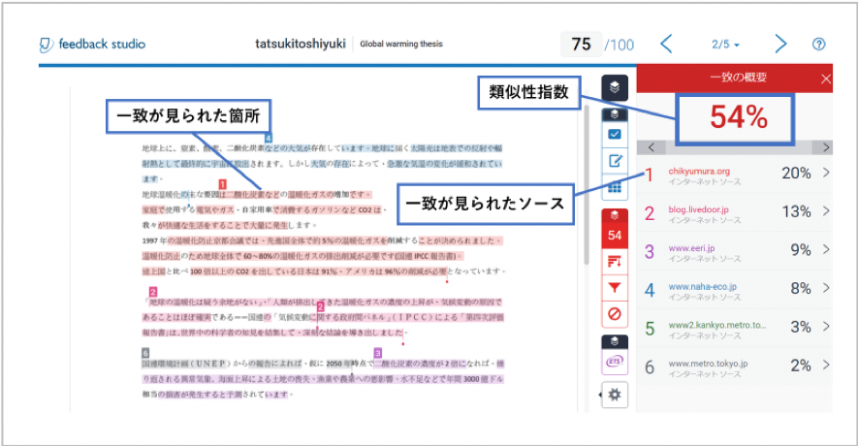Go to the next paper arrow

click(780, 44)
